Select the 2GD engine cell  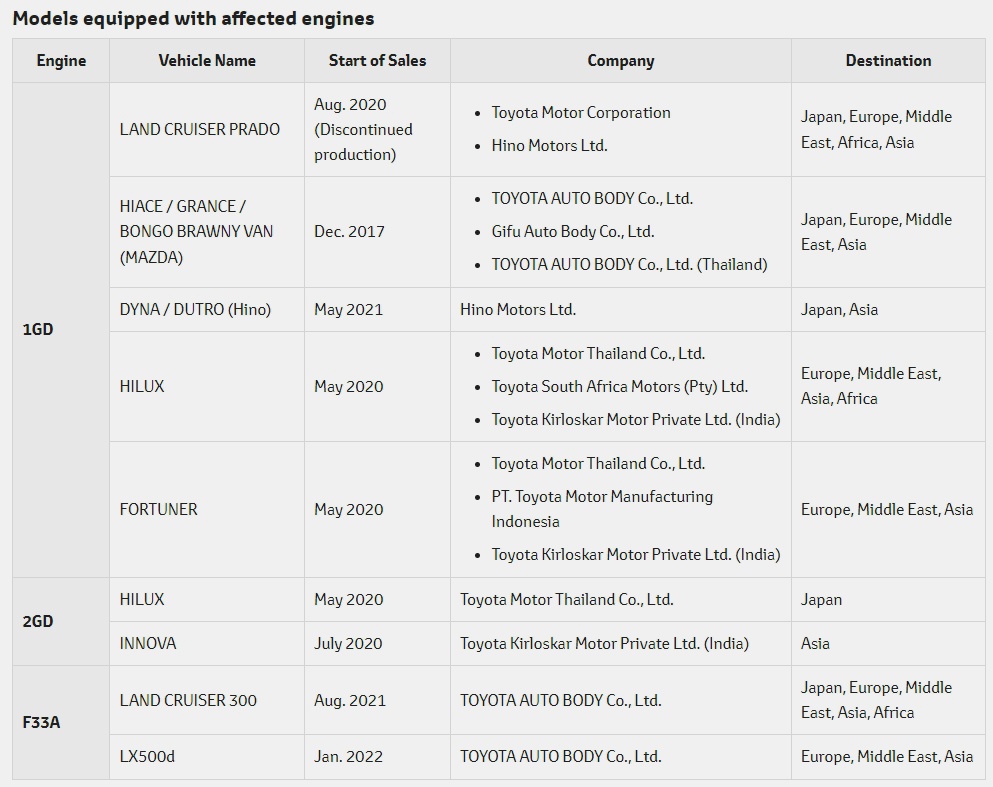[x=38, y=621]
